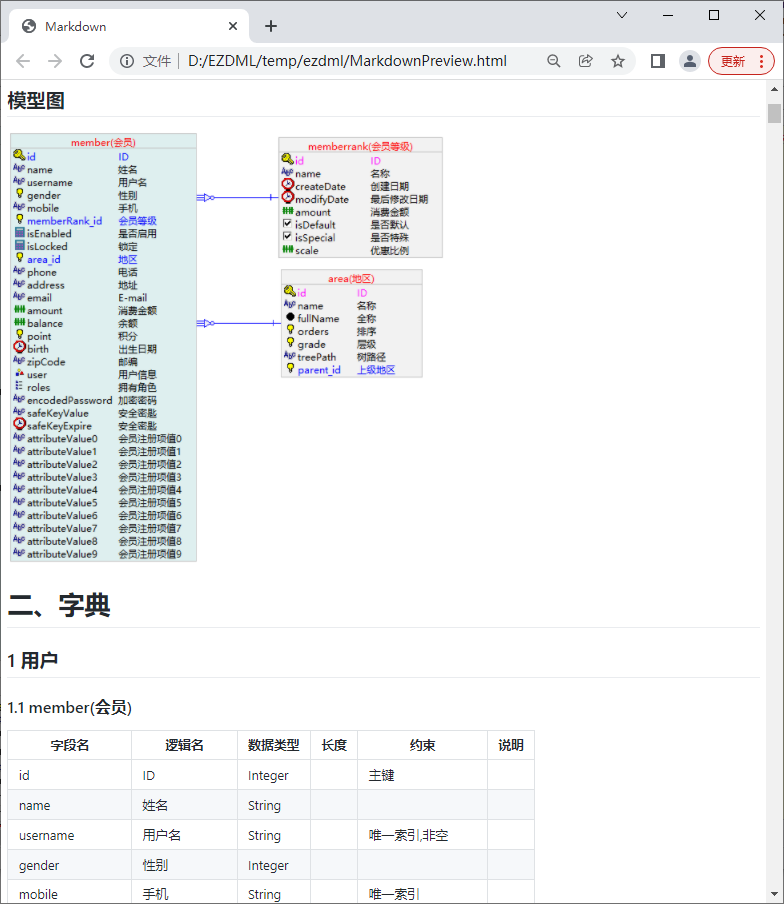Click the red 更新 update button
This screenshot has height=904, width=784.
pos(733,61)
